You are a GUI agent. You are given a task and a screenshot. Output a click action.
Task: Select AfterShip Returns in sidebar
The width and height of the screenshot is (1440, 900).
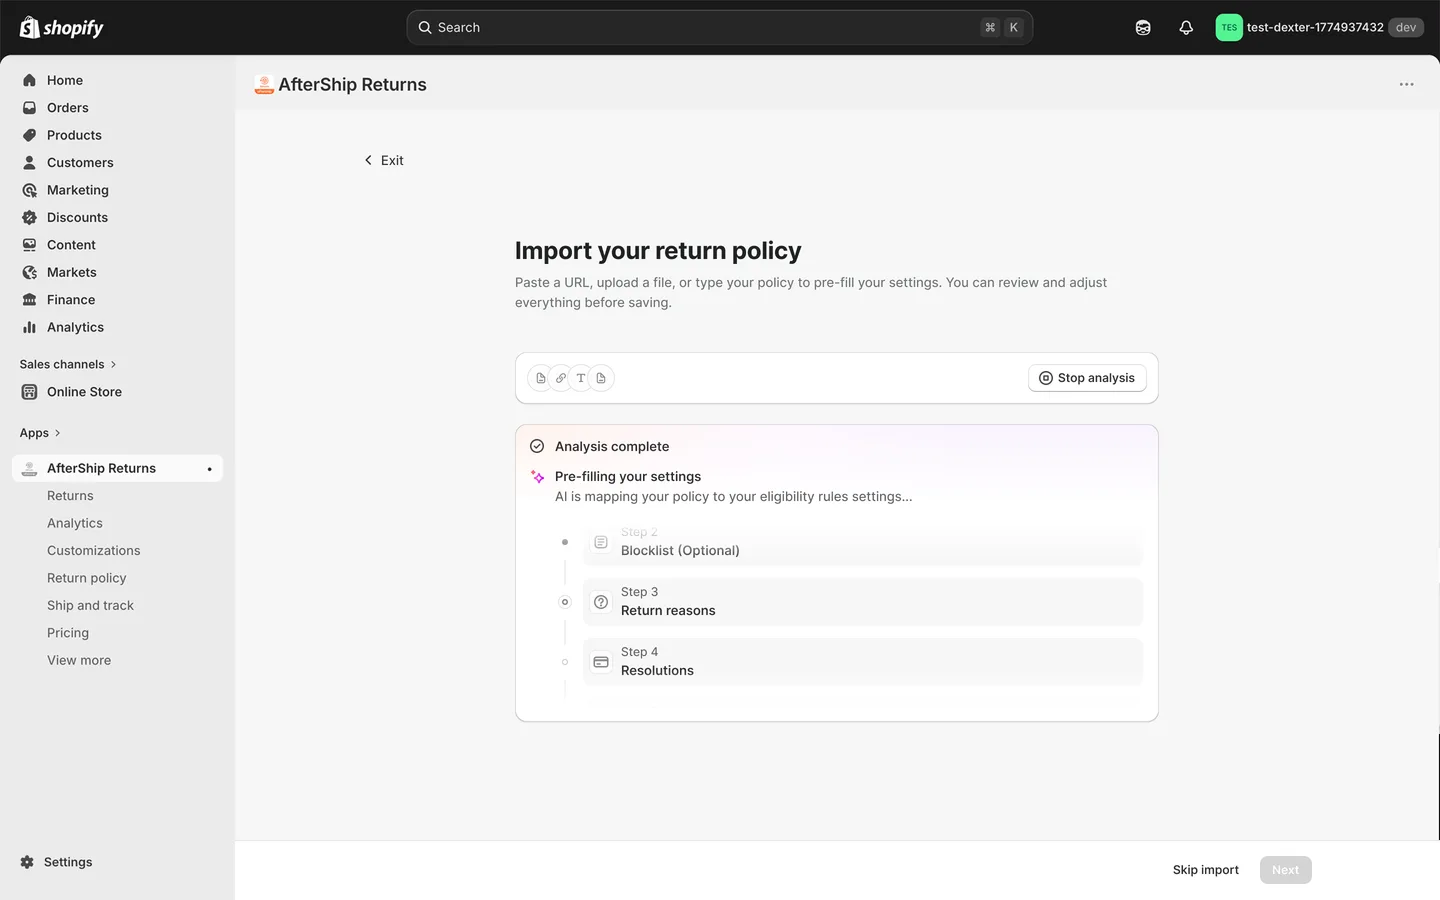(117, 468)
